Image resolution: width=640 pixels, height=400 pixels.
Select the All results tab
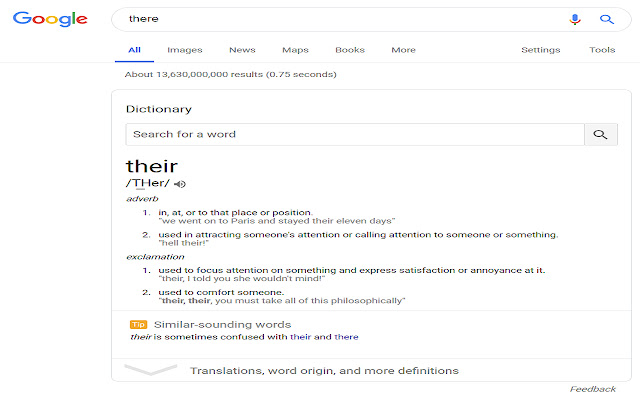coord(134,50)
